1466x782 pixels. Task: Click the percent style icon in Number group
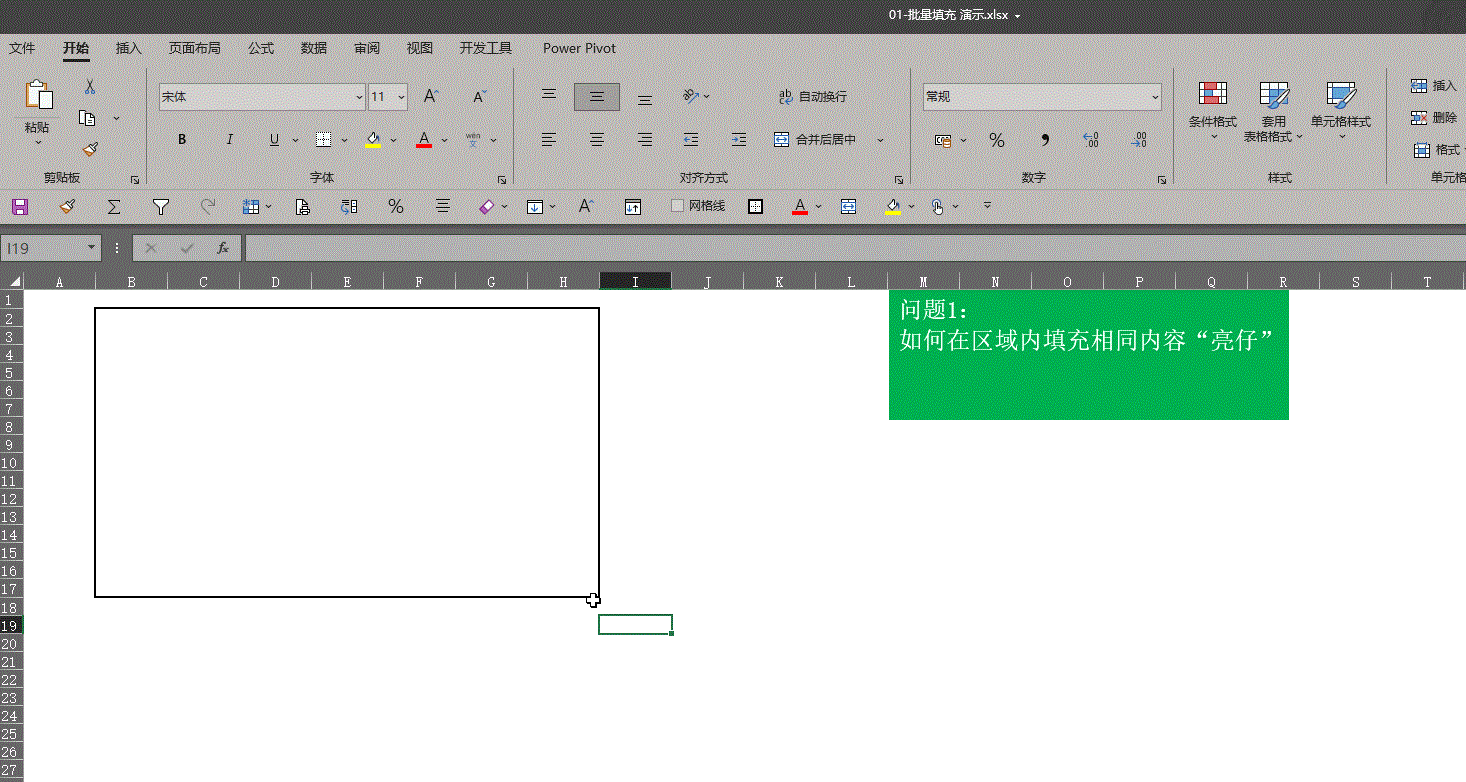[997, 141]
